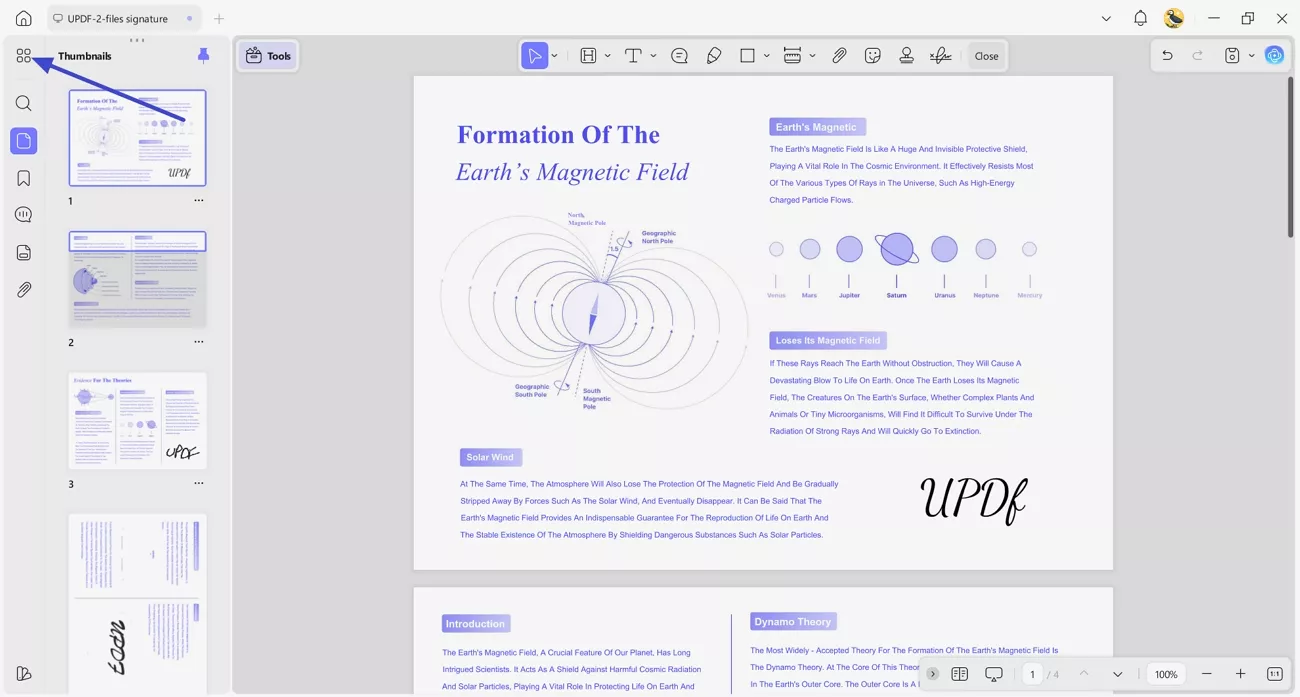This screenshot has height=697, width=1300.
Task: Toggle the Thumbnails panel pin
Action: pos(203,55)
